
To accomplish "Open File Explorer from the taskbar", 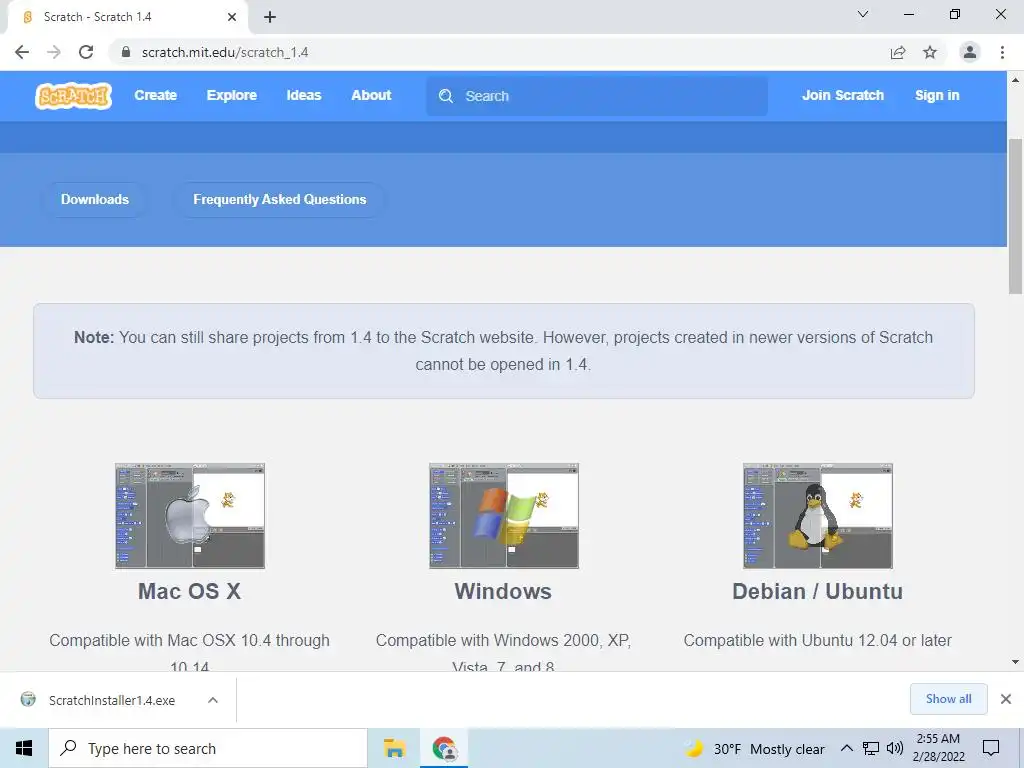I will click(394, 748).
